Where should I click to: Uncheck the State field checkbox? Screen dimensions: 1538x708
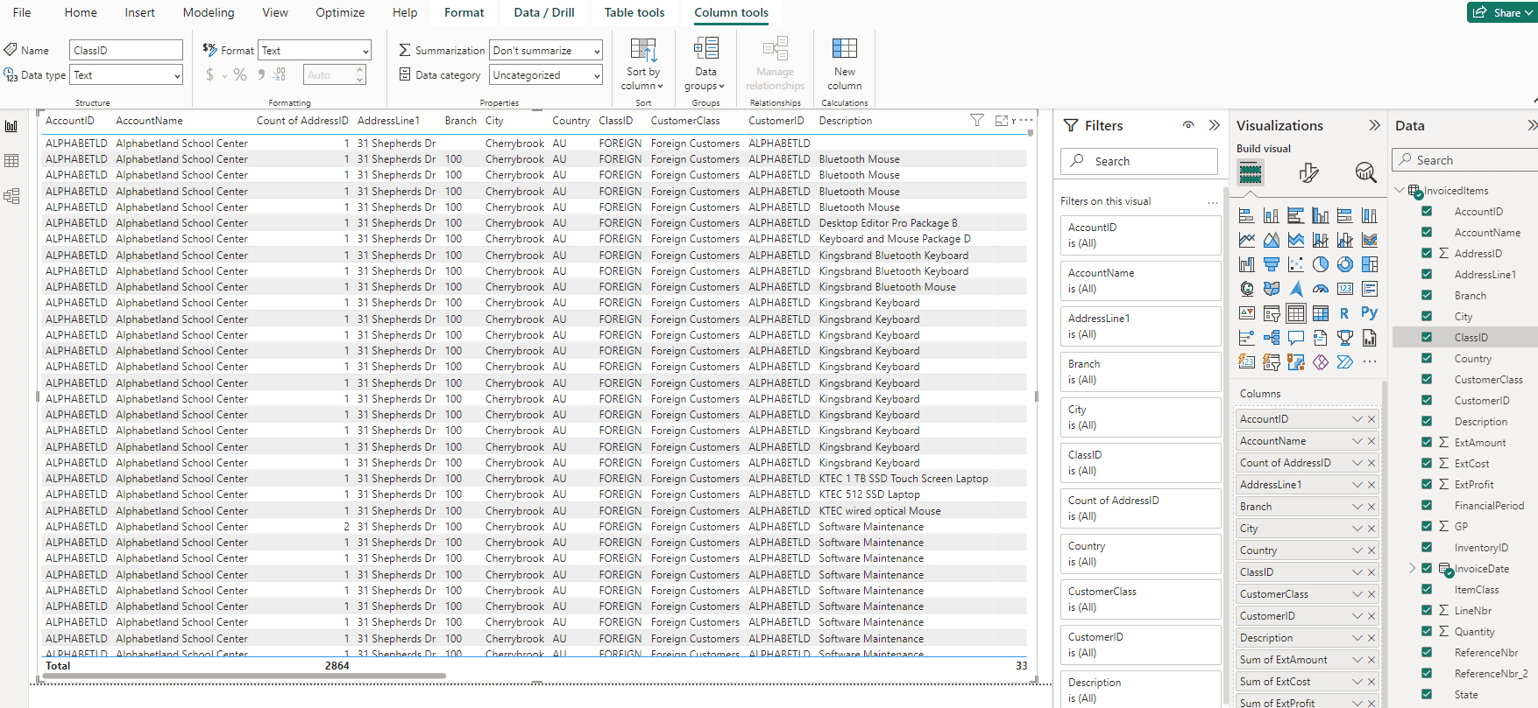pyautogui.click(x=1427, y=694)
